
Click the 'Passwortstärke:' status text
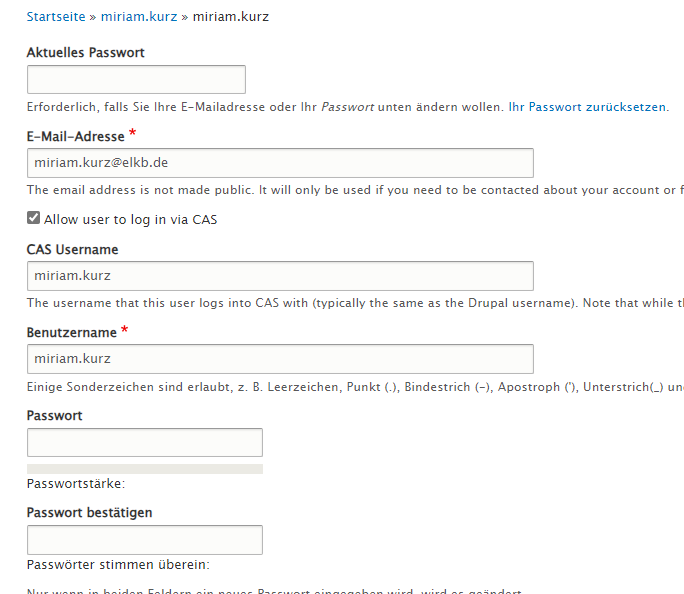click(76, 484)
